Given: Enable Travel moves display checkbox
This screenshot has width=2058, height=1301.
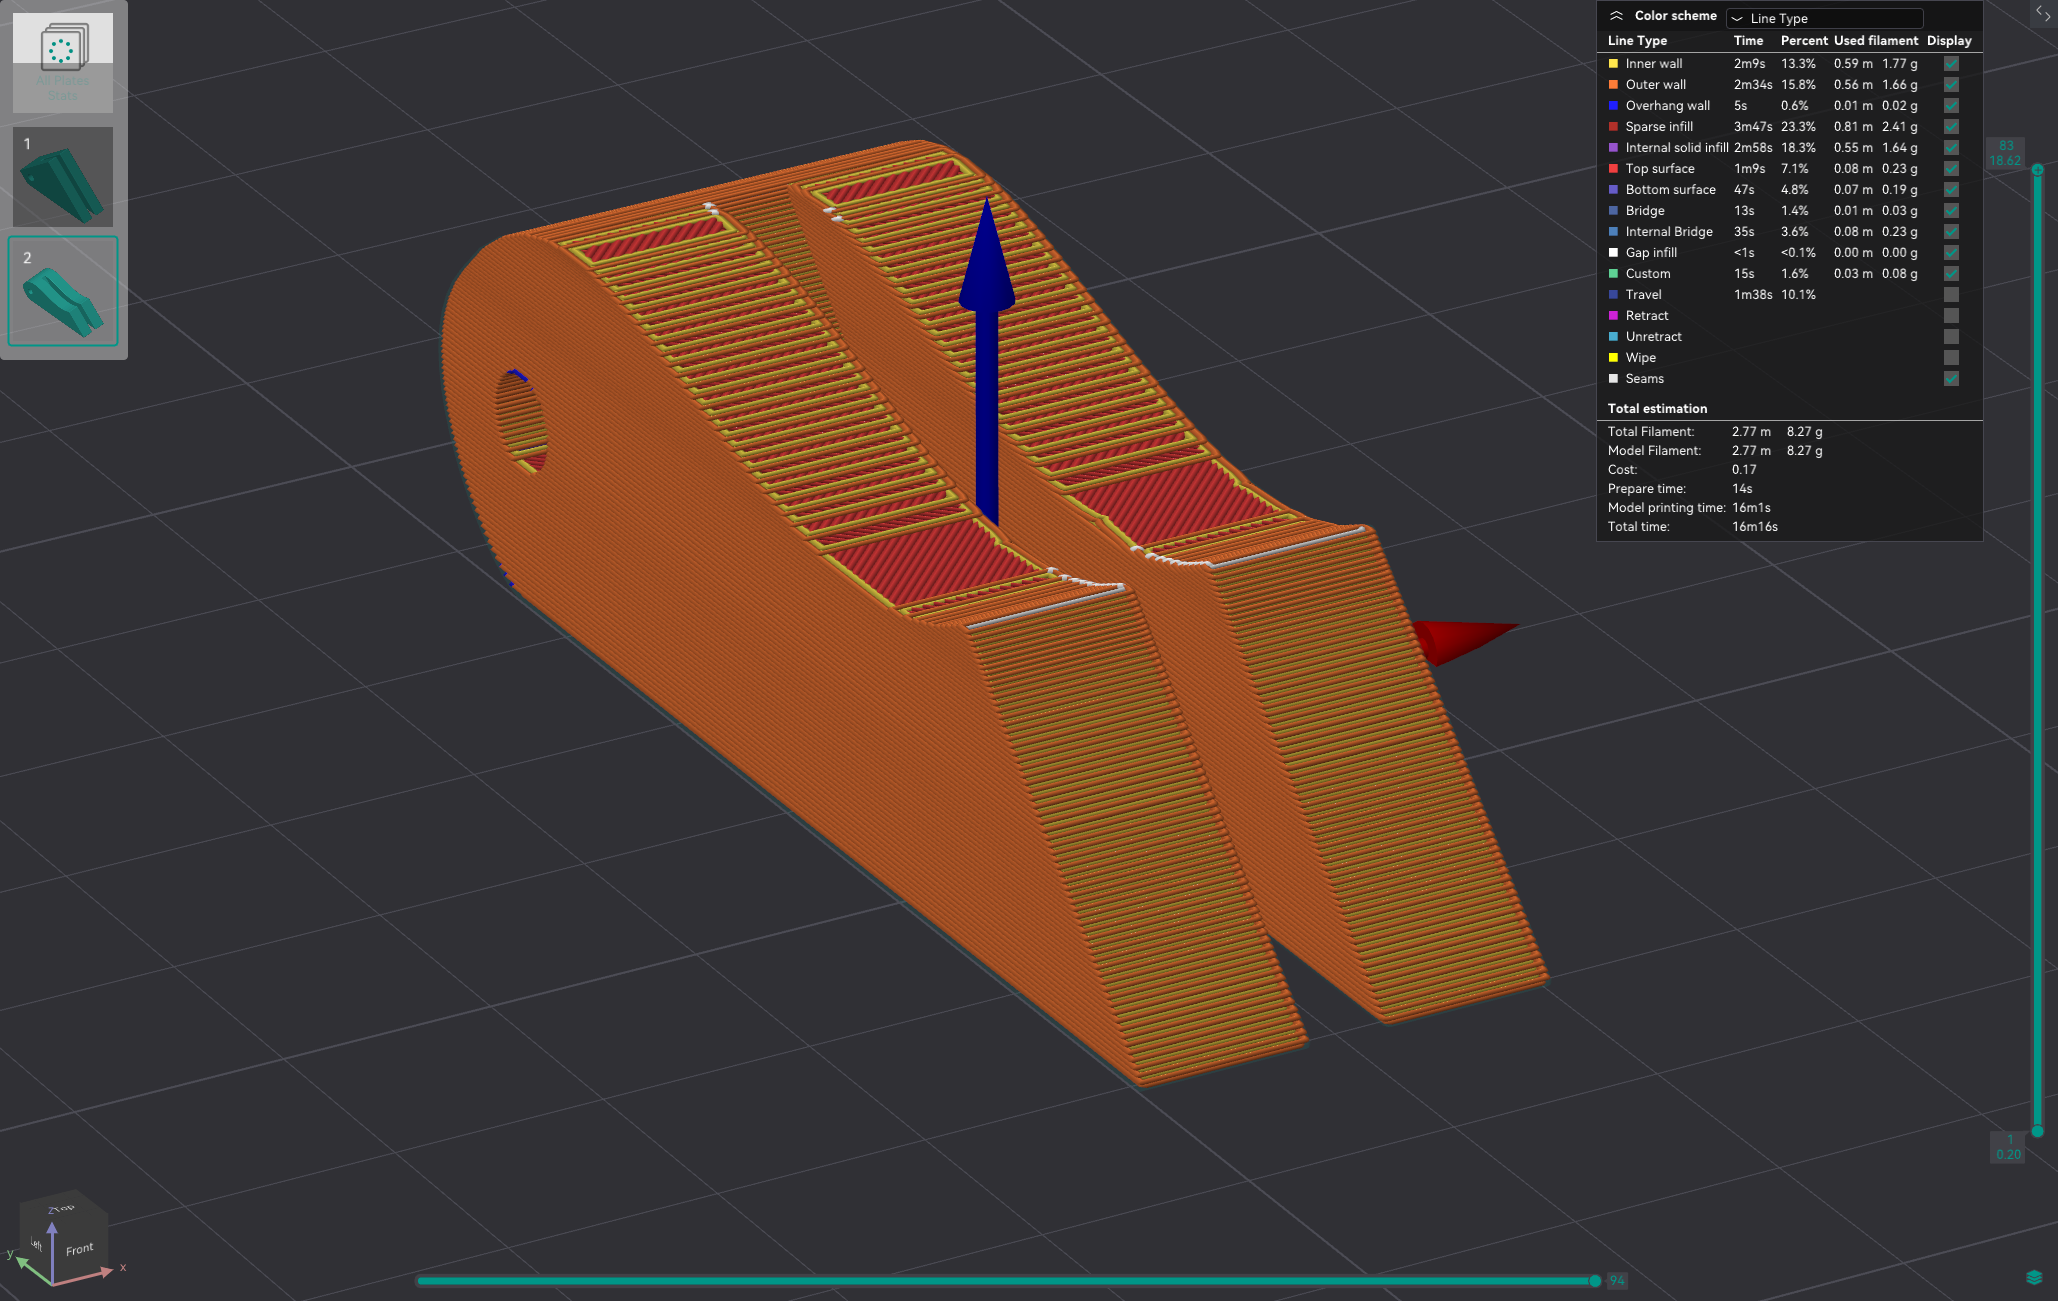Looking at the screenshot, I should tap(1951, 294).
